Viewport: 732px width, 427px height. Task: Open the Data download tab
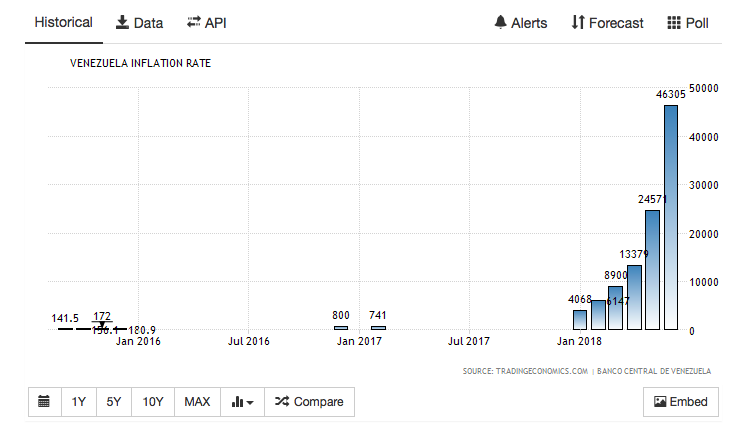pos(139,23)
